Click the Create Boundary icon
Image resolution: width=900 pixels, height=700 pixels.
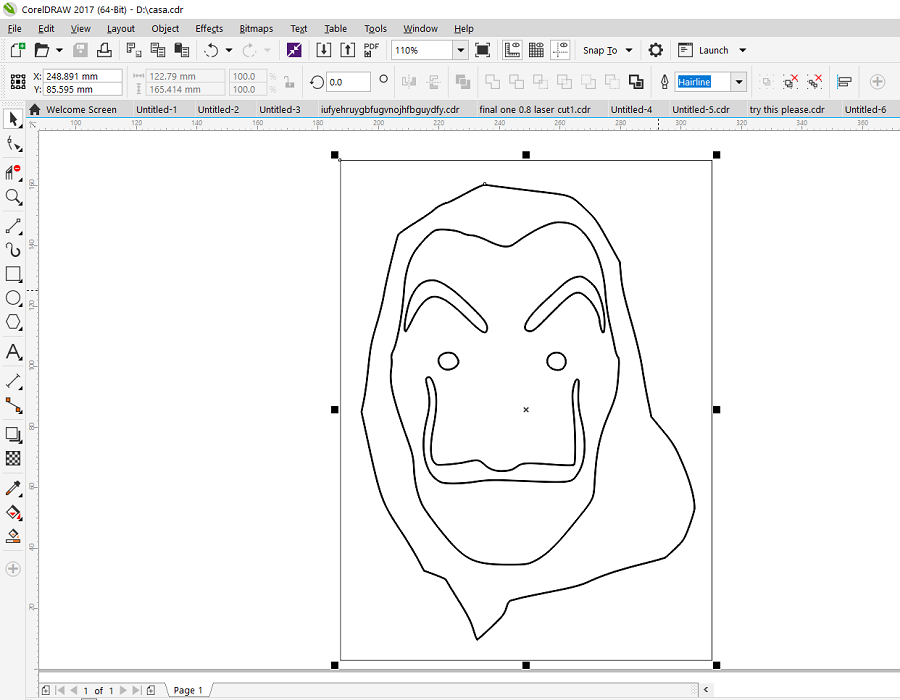(x=636, y=82)
